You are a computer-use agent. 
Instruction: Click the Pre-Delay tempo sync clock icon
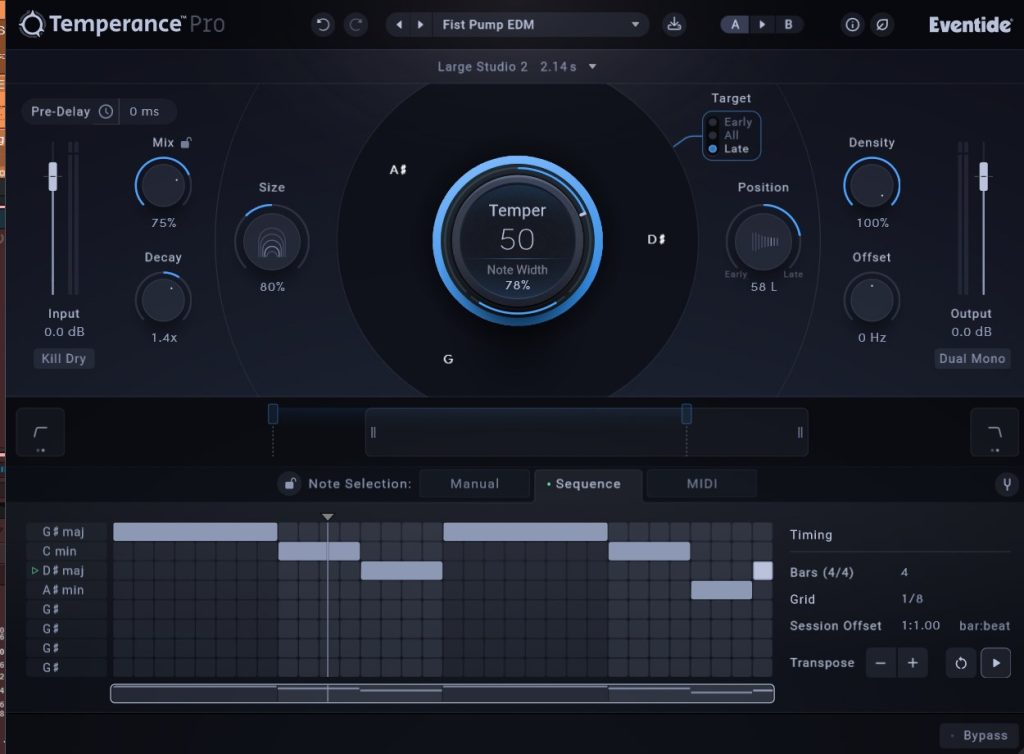pyautogui.click(x=106, y=112)
